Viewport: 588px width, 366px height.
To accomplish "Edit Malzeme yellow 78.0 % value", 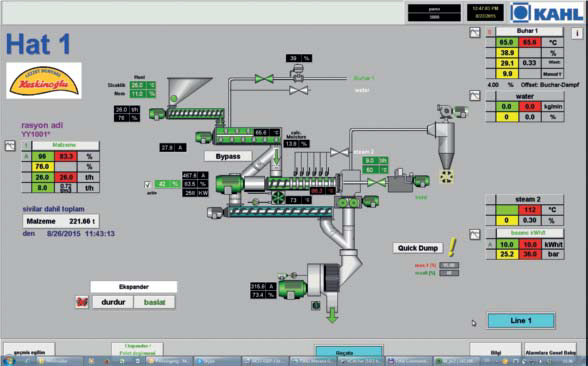I will point(42,166).
